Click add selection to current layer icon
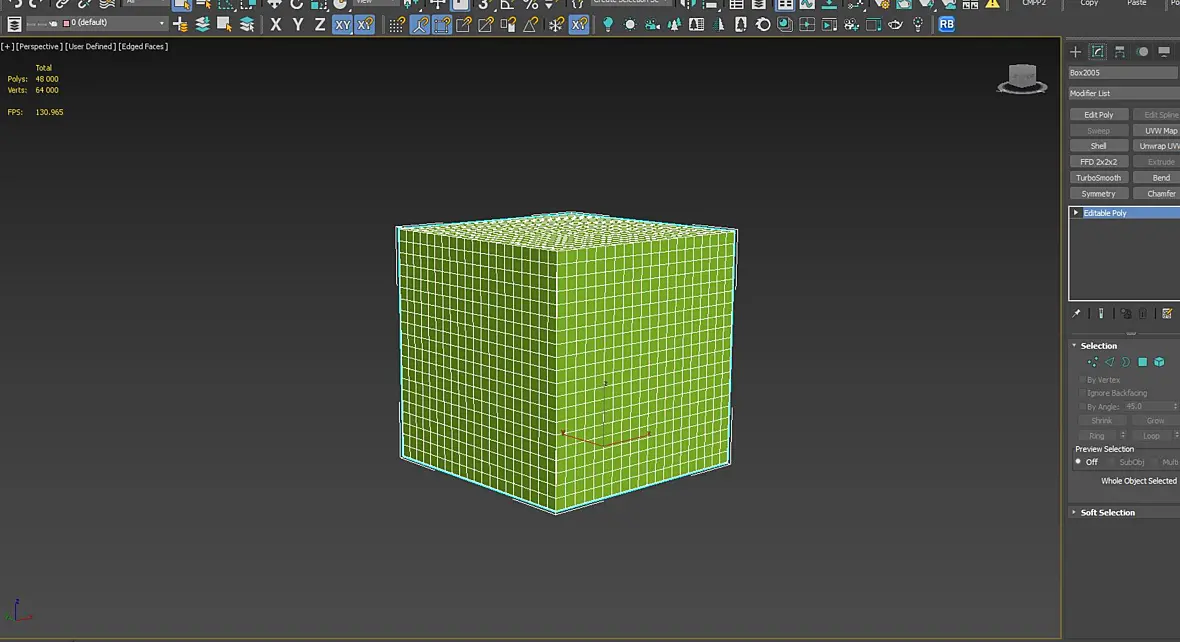 coord(202,24)
